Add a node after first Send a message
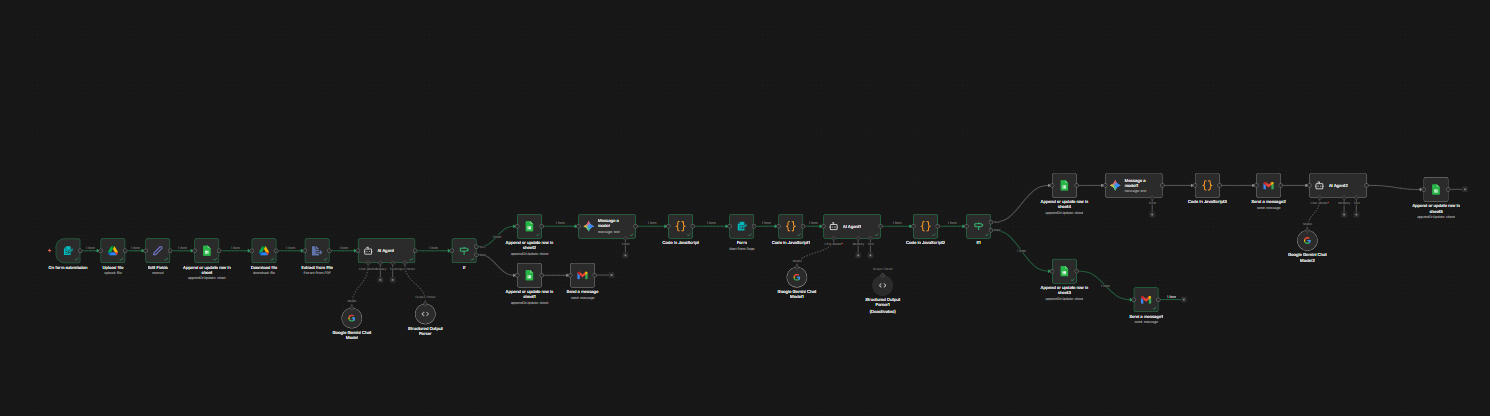Viewport: 1490px width, 416px height. point(611,275)
